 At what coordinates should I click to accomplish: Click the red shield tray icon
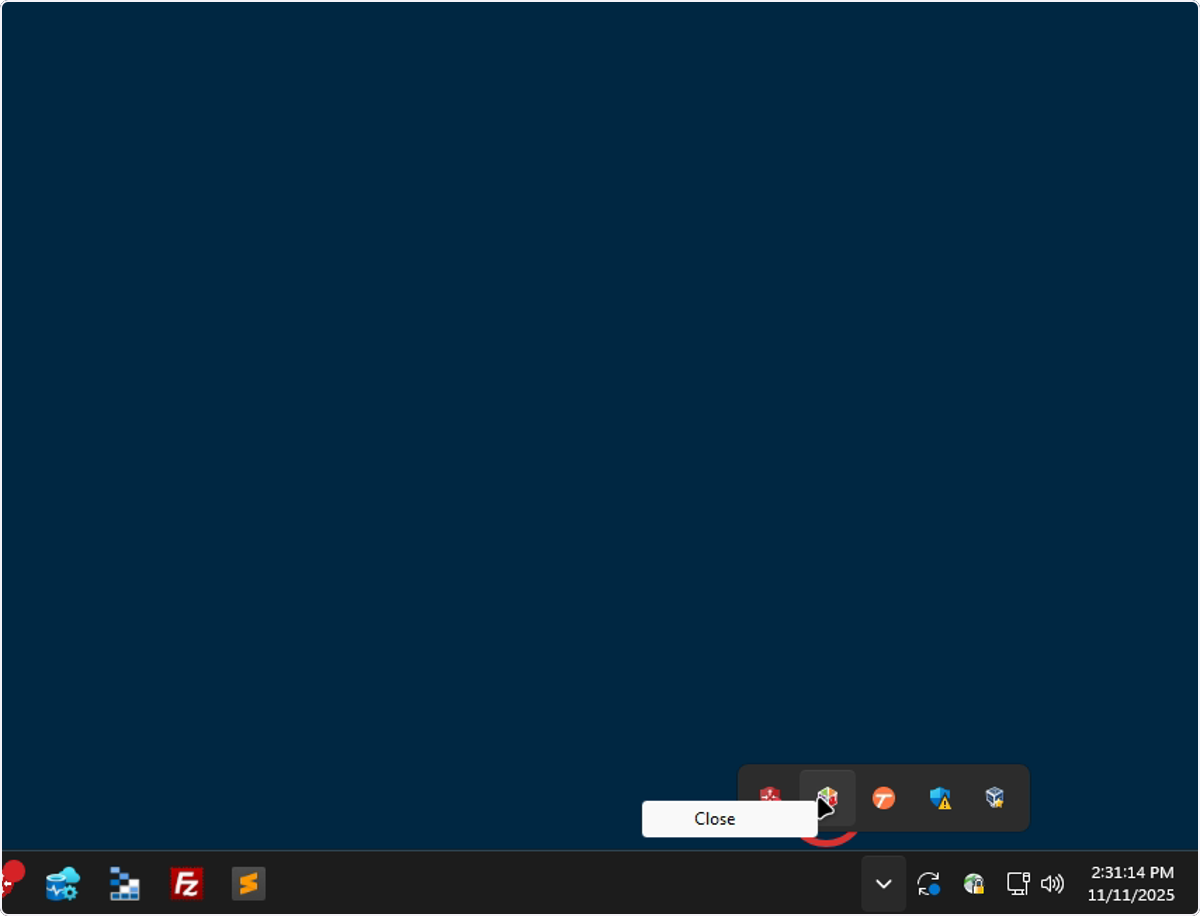tap(769, 797)
